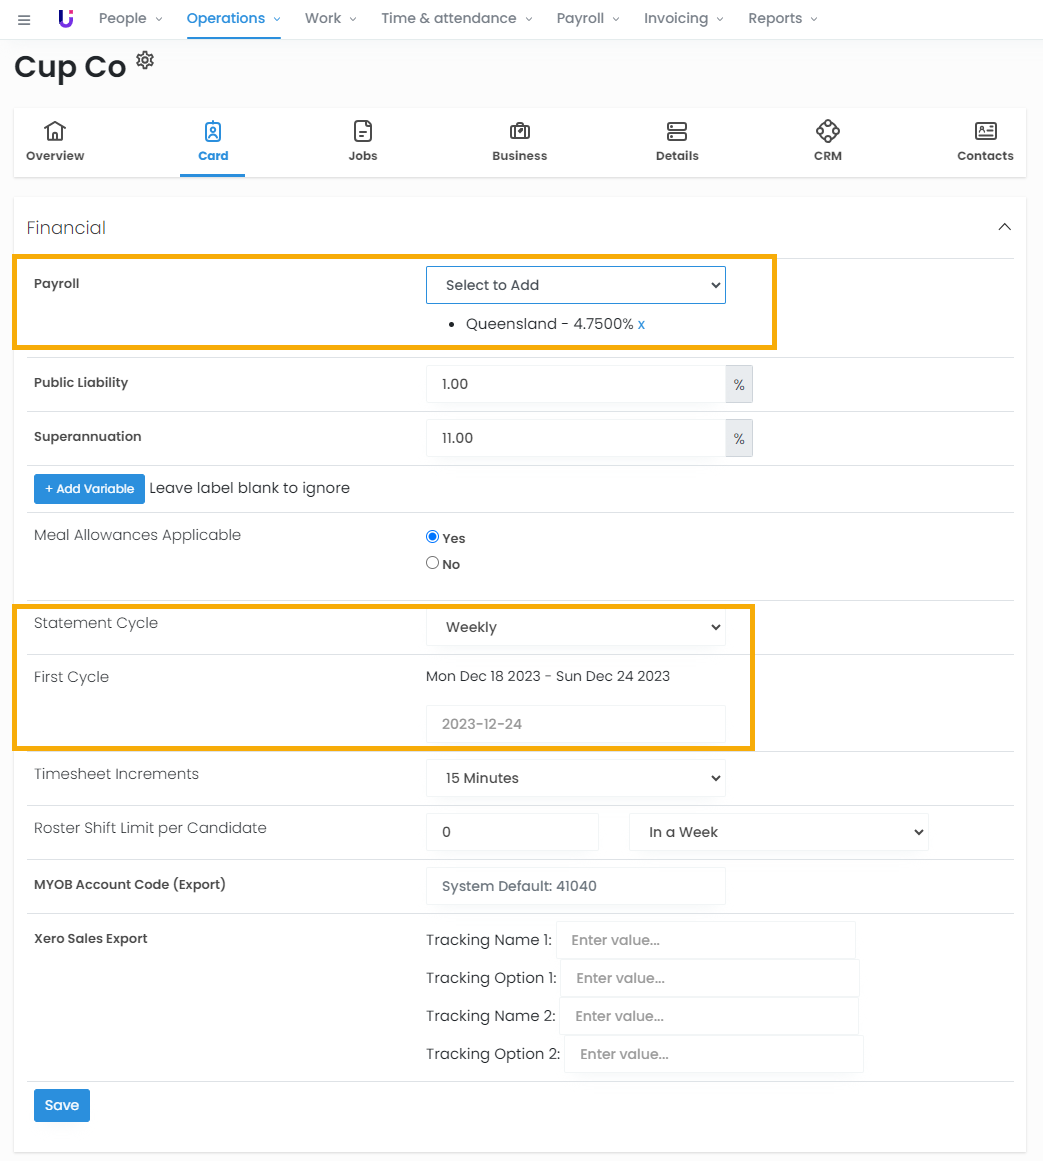Open Payroll Select to Add dropdown
The image size is (1043, 1161).
pyautogui.click(x=575, y=285)
